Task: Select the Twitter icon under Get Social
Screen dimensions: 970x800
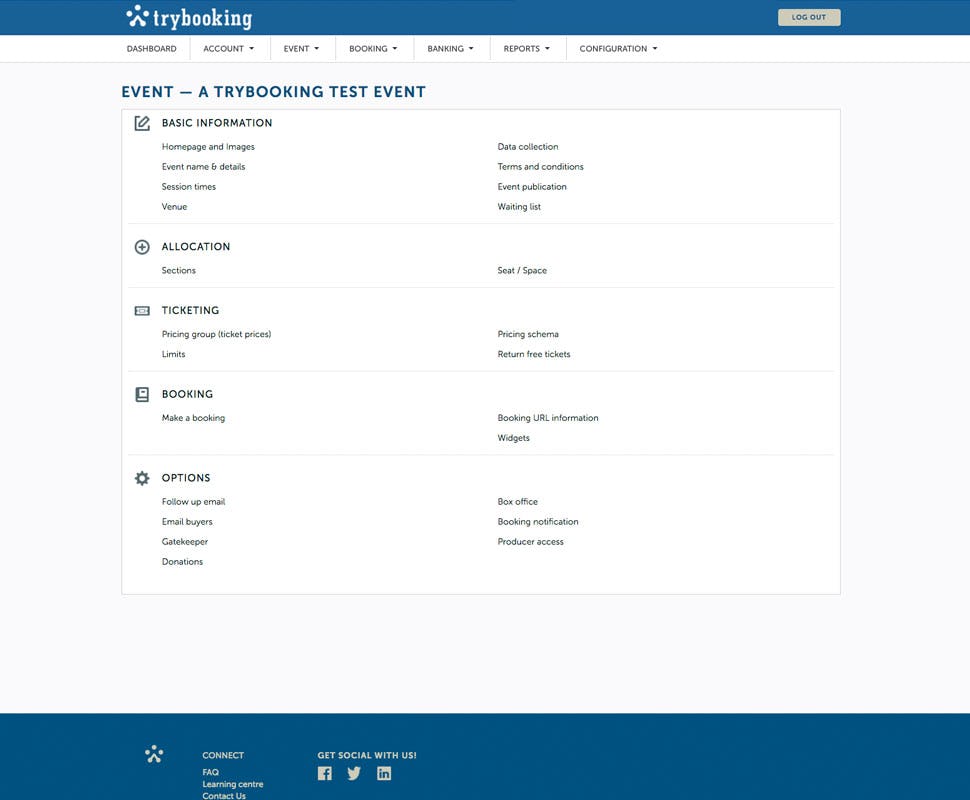Action: coord(354,773)
